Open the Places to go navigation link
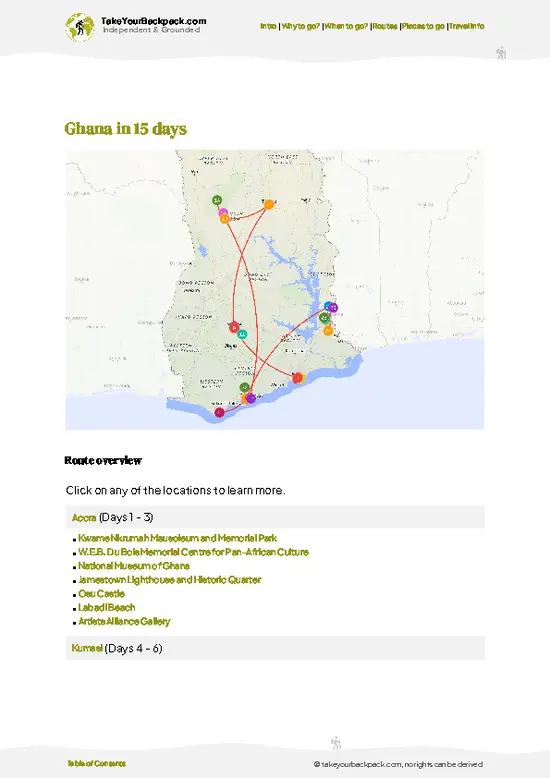Viewport: 550px width, 778px height. pos(423,26)
